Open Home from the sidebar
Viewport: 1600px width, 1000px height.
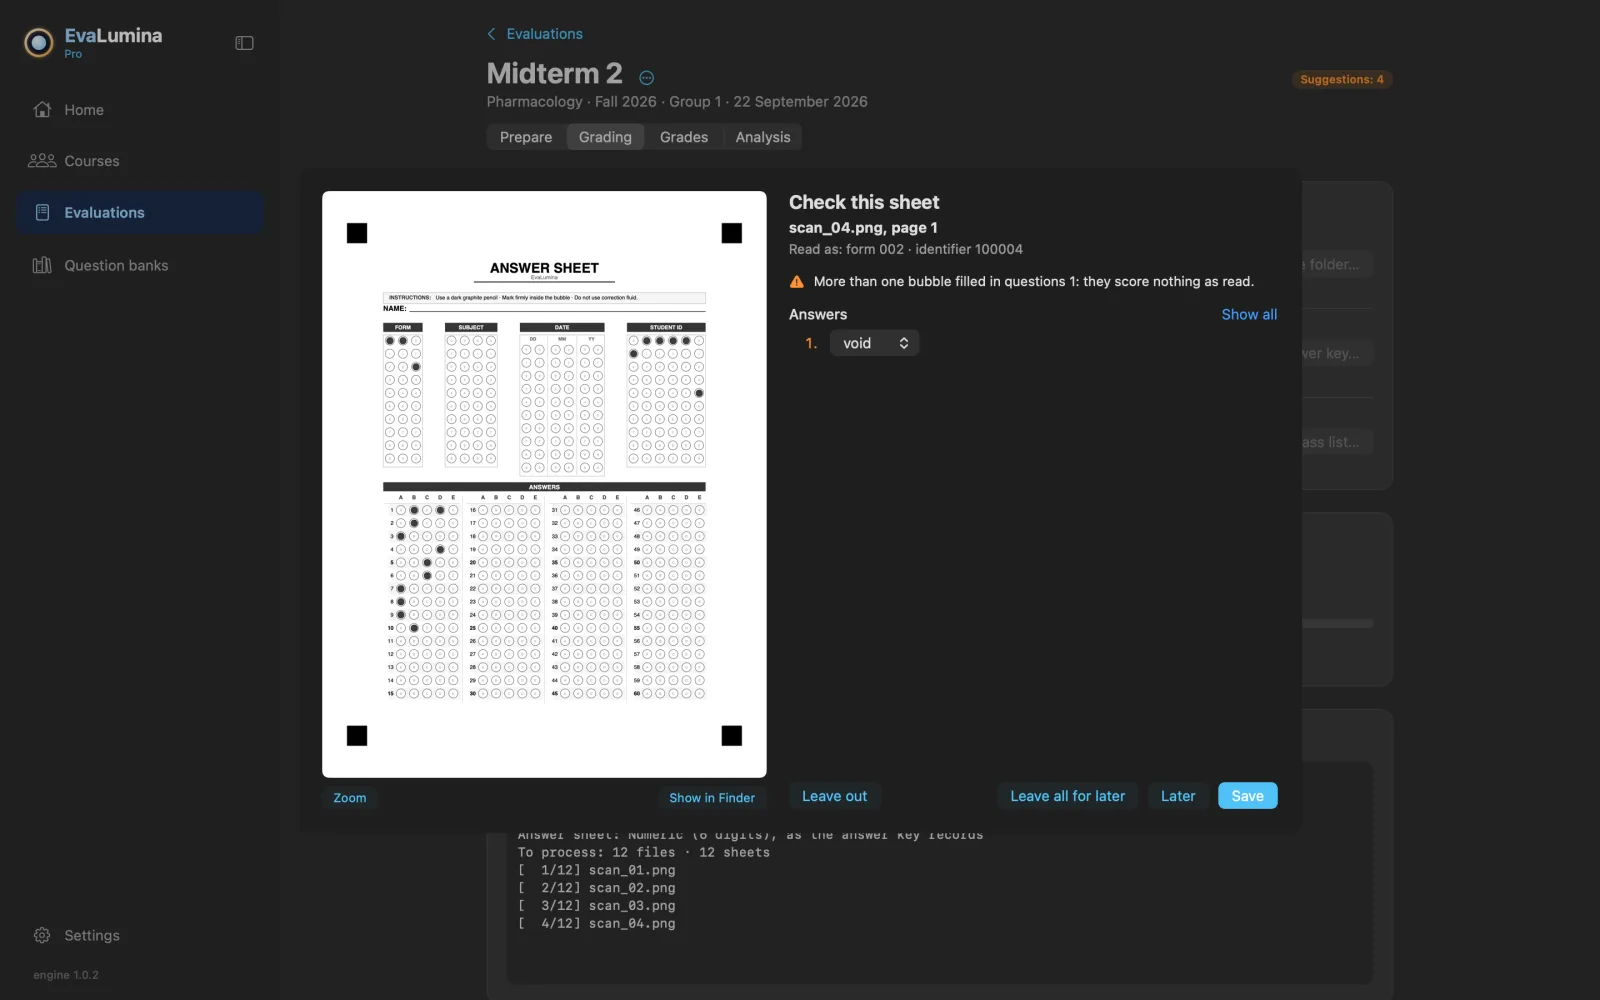click(140, 110)
